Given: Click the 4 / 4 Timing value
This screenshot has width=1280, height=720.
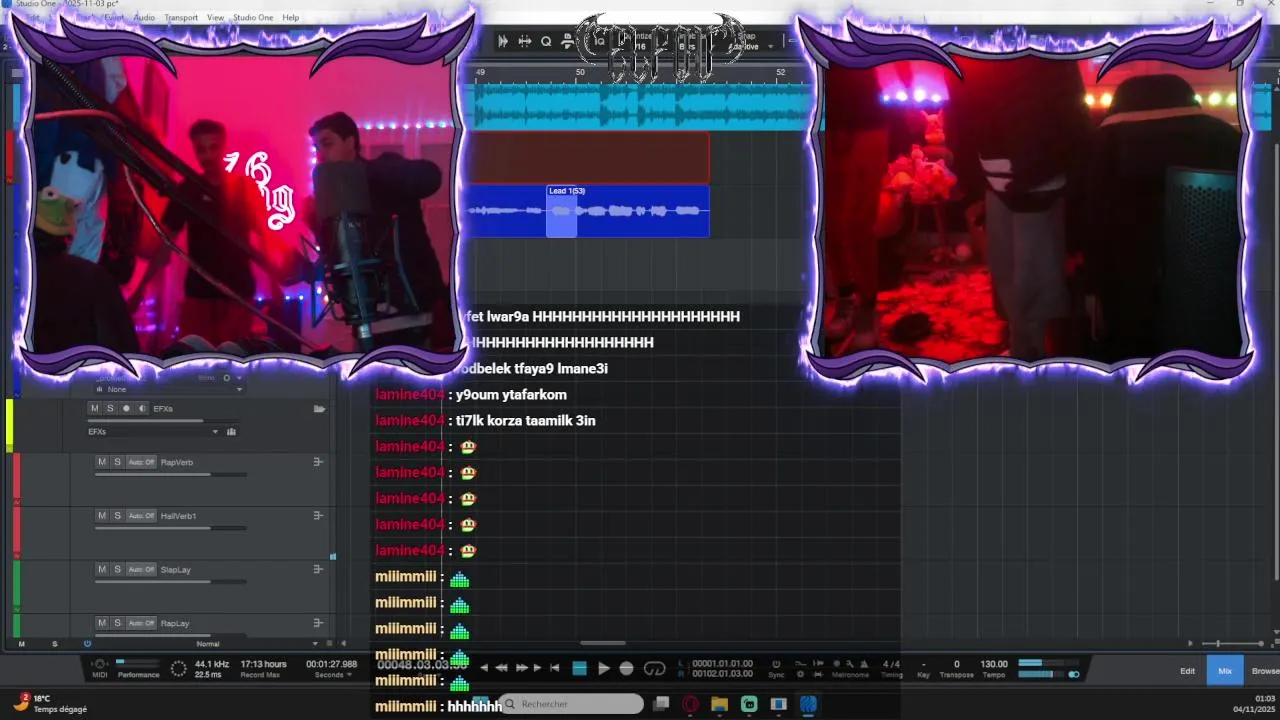Looking at the screenshot, I should click(891, 664).
